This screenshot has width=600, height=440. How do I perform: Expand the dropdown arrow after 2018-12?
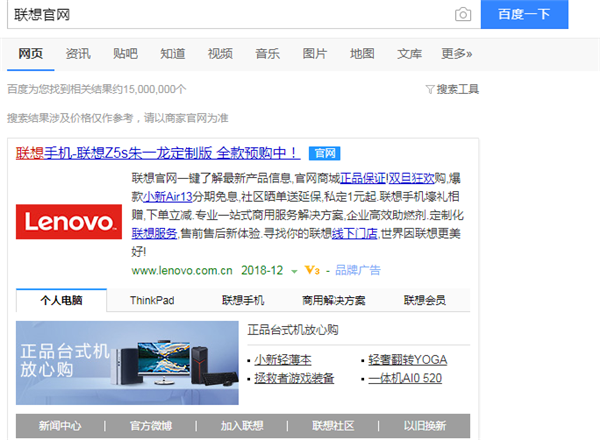293,270
